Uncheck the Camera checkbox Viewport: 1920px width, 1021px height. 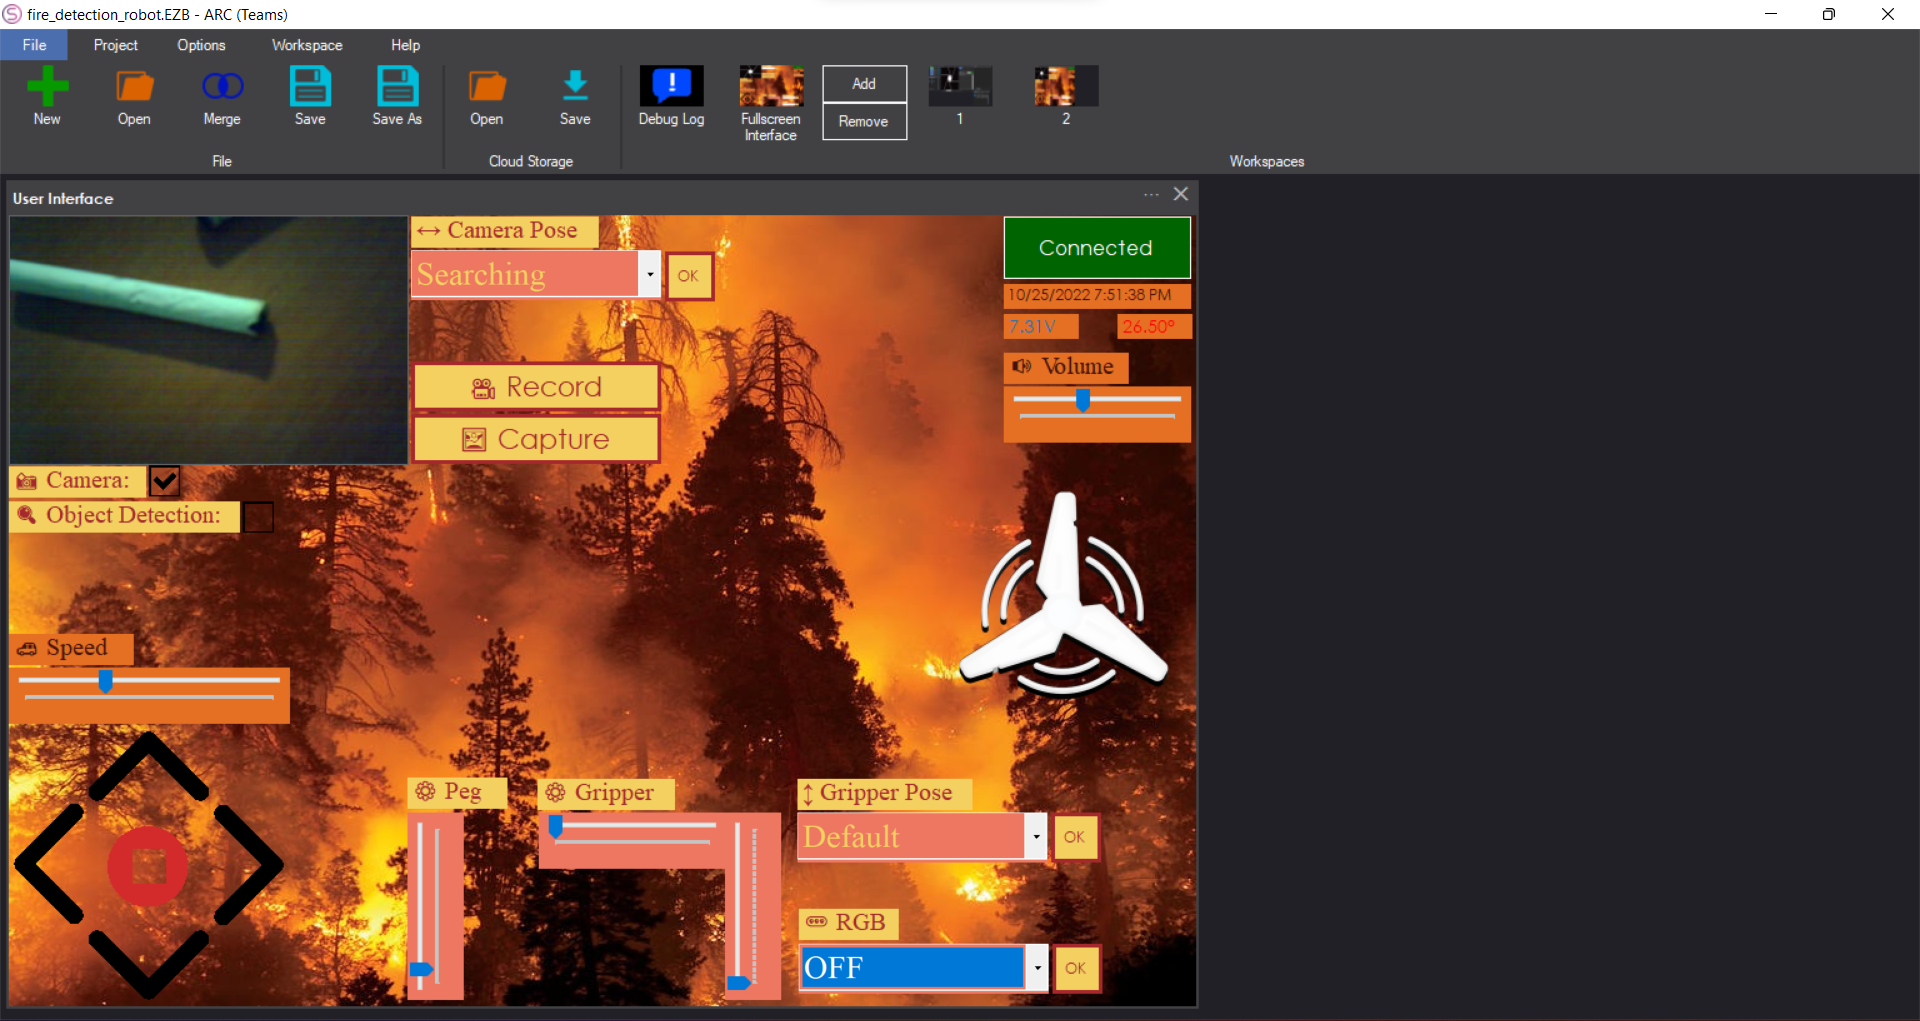pos(164,481)
